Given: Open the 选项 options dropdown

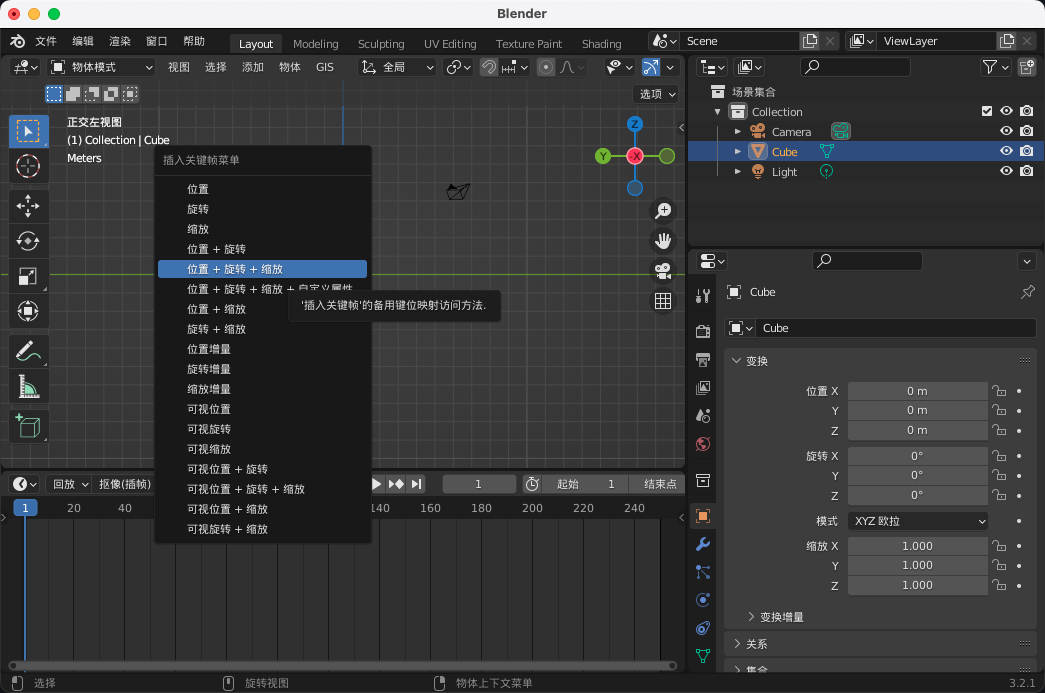Looking at the screenshot, I should [656, 94].
